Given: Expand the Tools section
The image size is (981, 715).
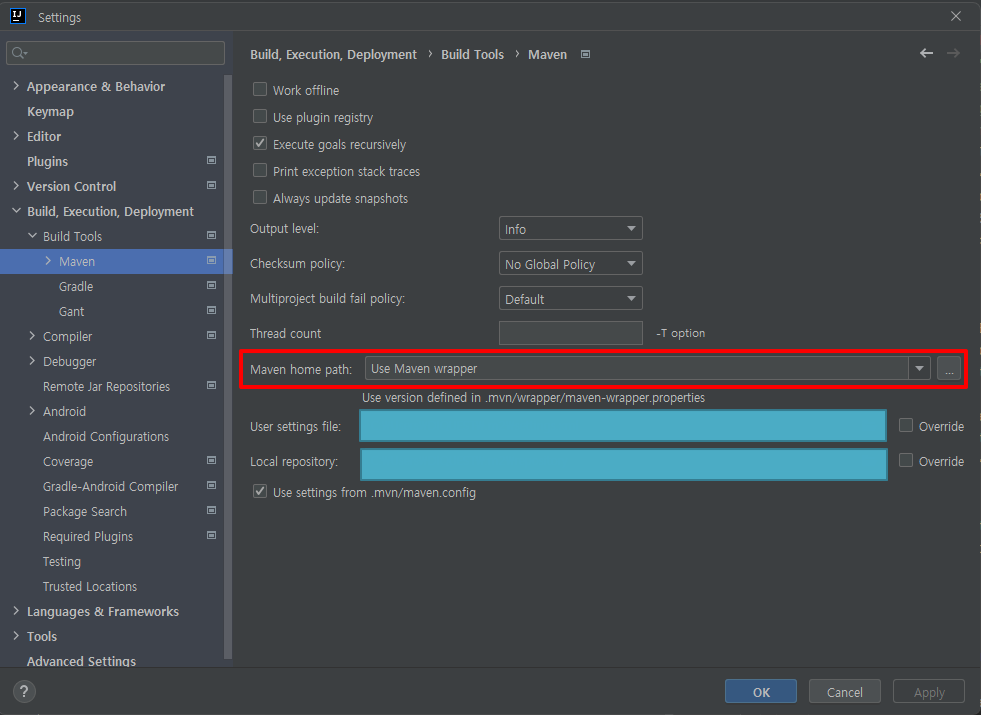Looking at the screenshot, I should 16,636.
